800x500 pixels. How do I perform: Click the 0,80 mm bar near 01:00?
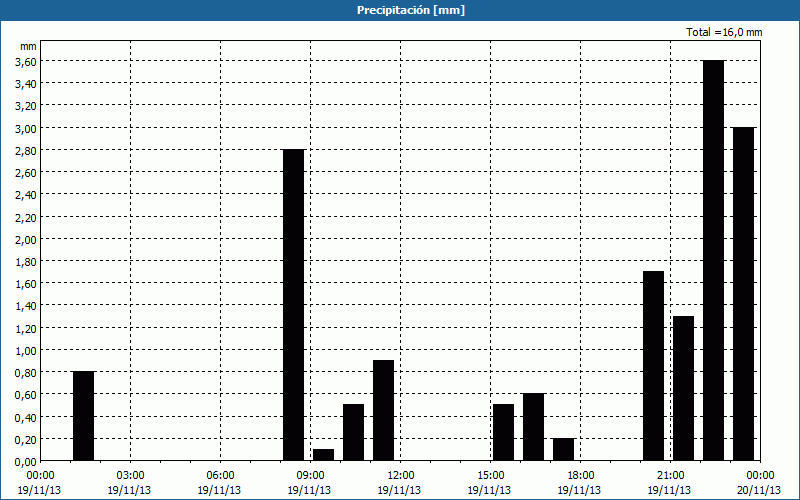click(84, 416)
